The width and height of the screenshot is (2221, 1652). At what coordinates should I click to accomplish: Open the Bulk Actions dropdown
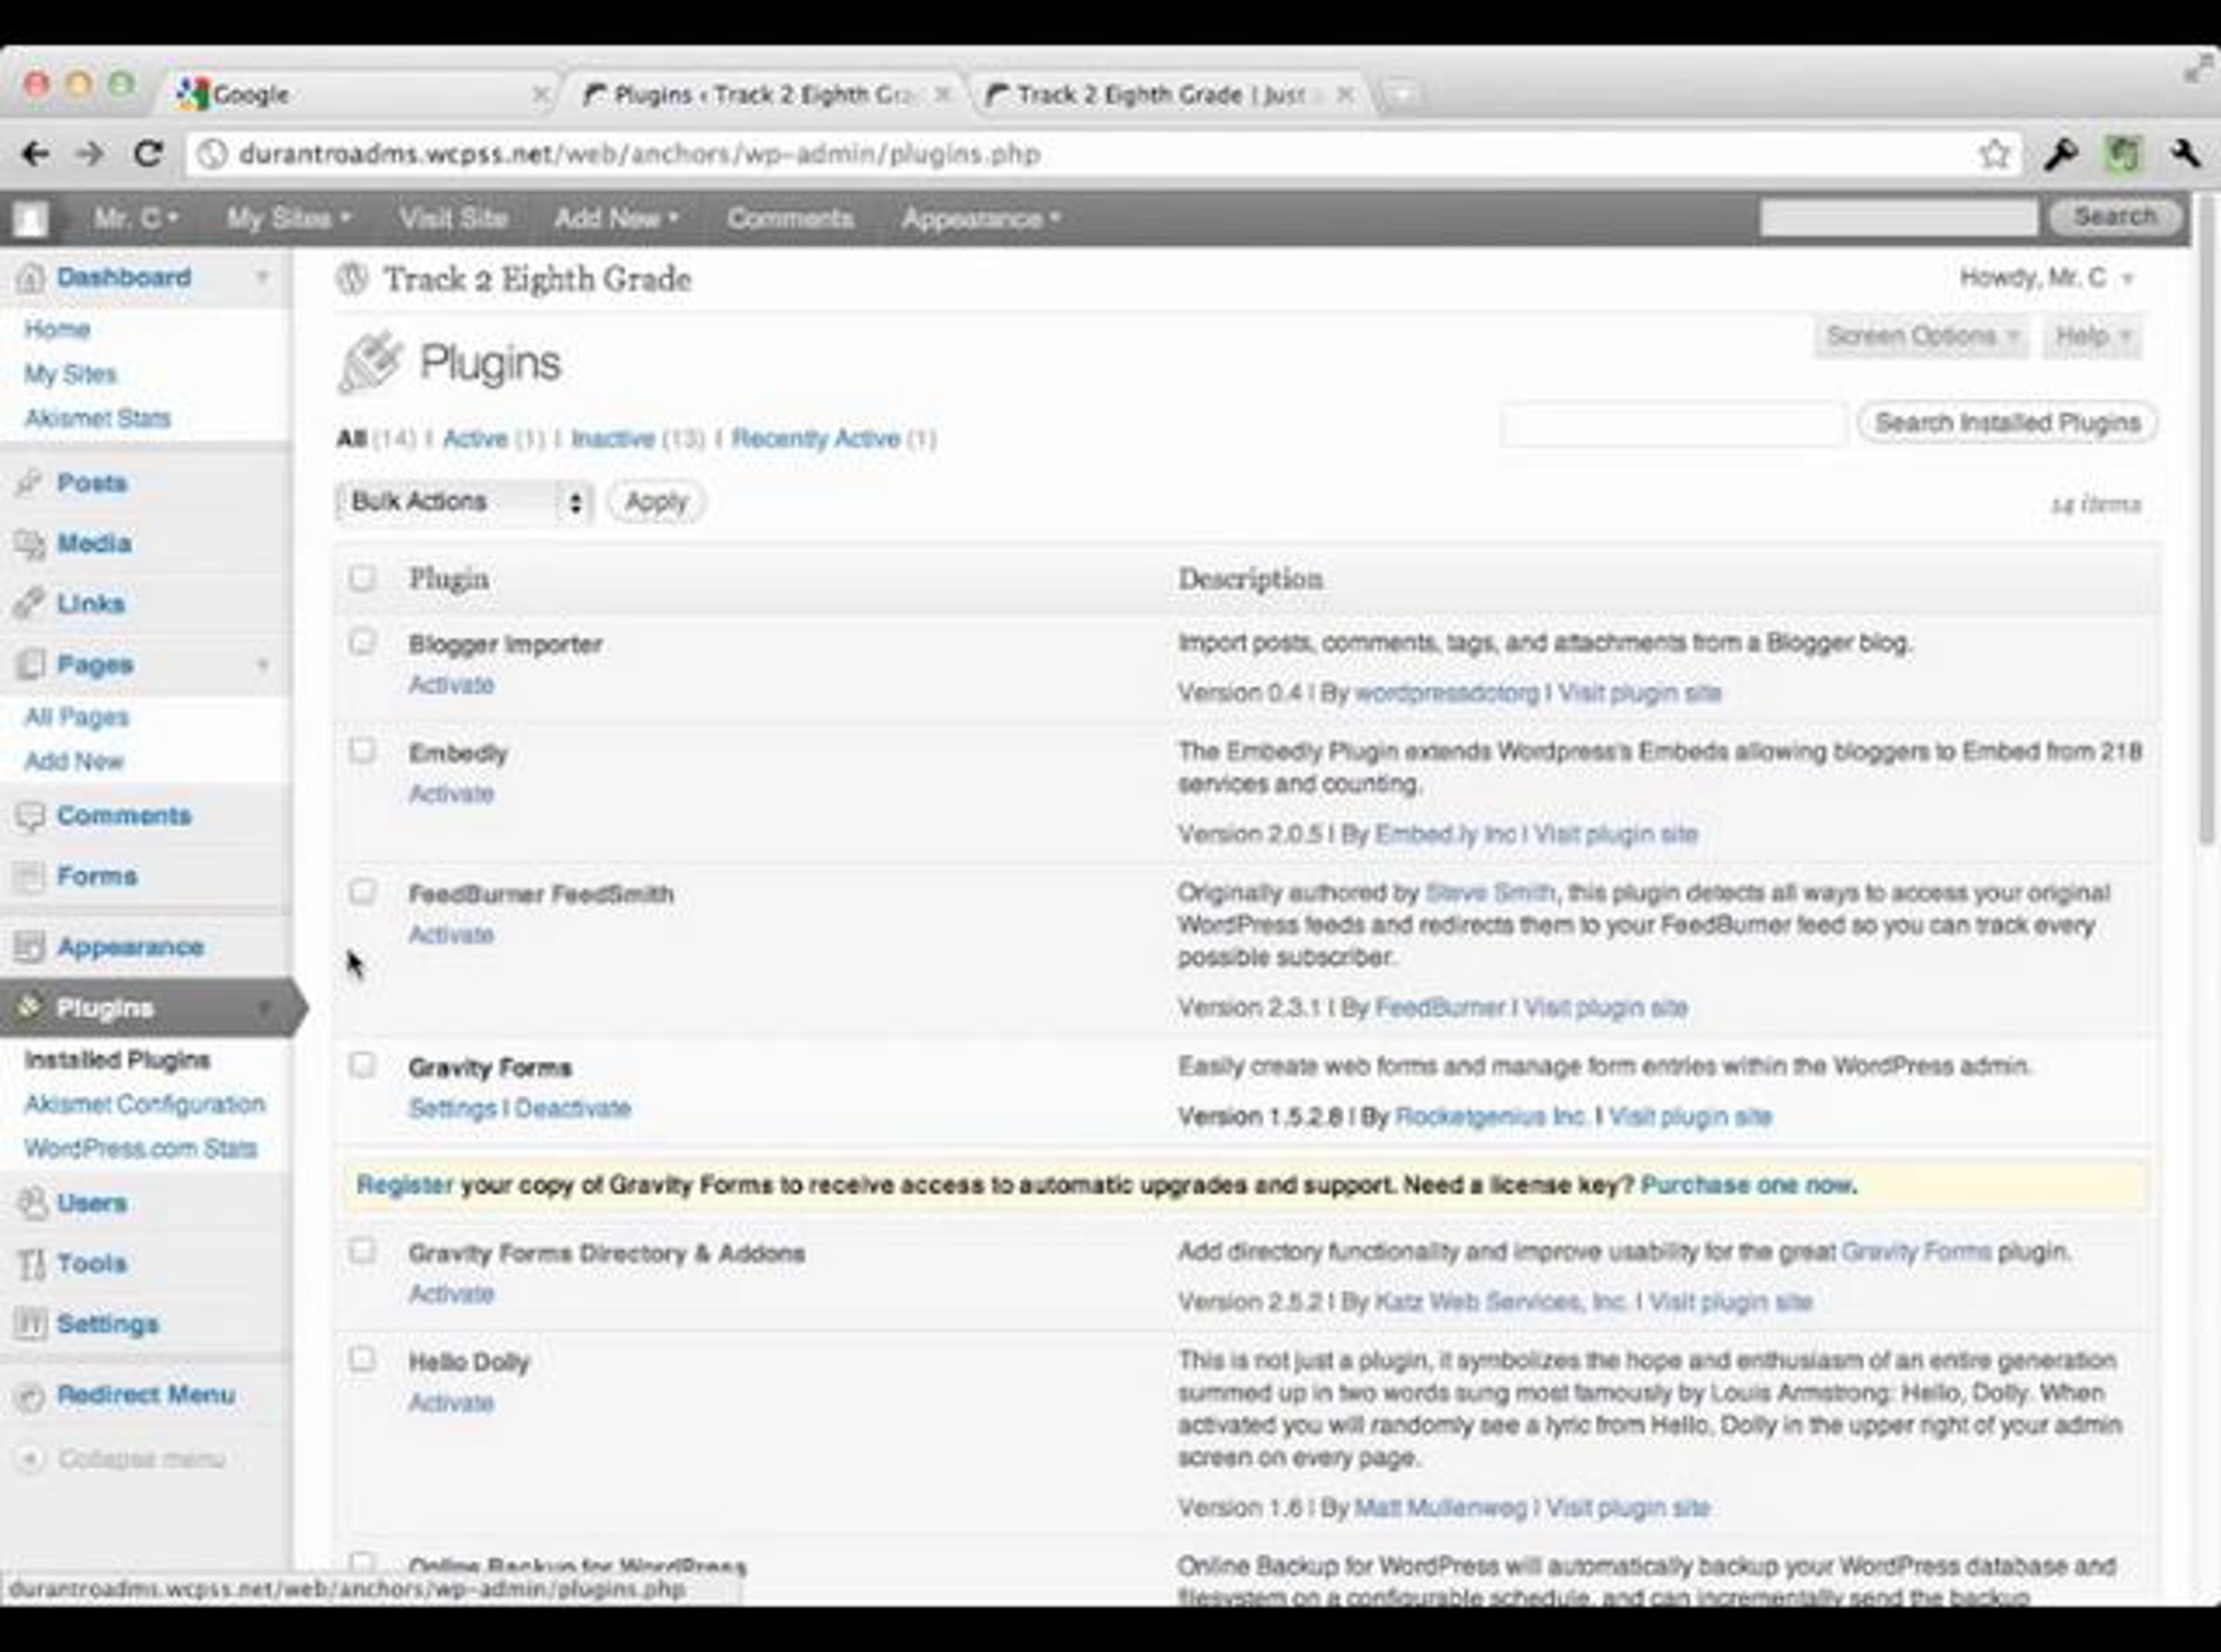click(x=465, y=502)
